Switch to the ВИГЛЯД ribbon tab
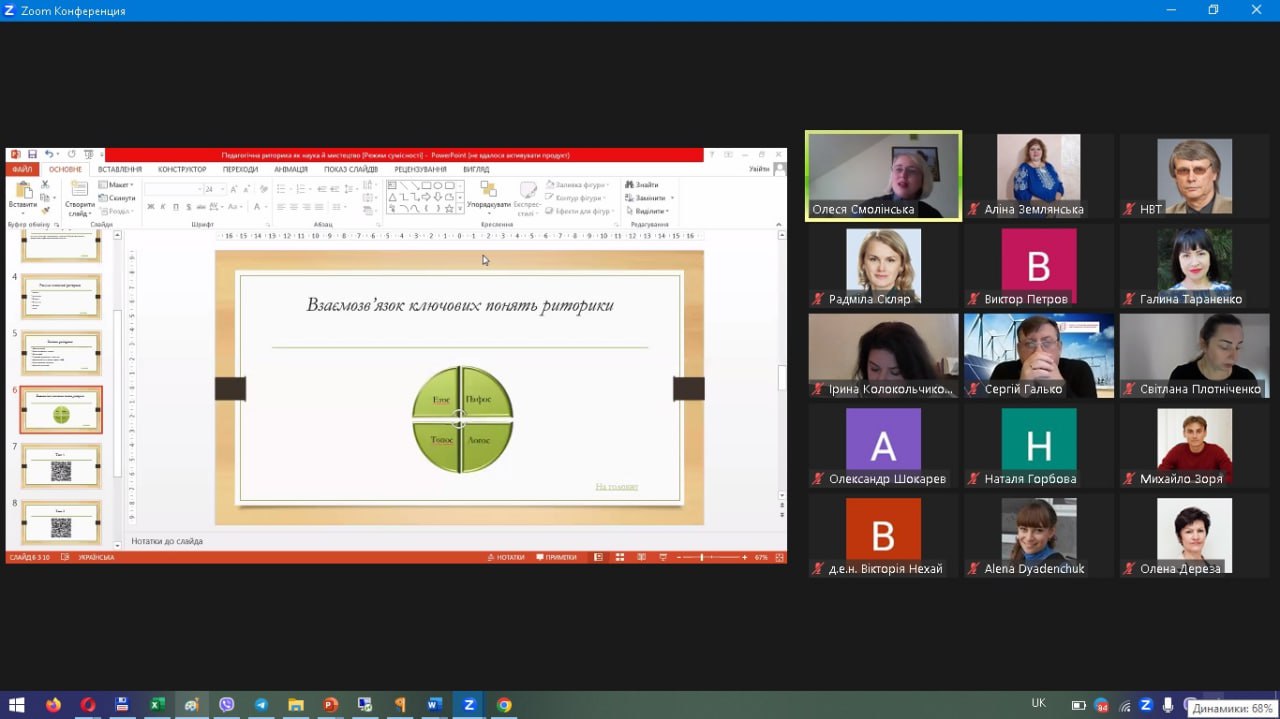 476,170
